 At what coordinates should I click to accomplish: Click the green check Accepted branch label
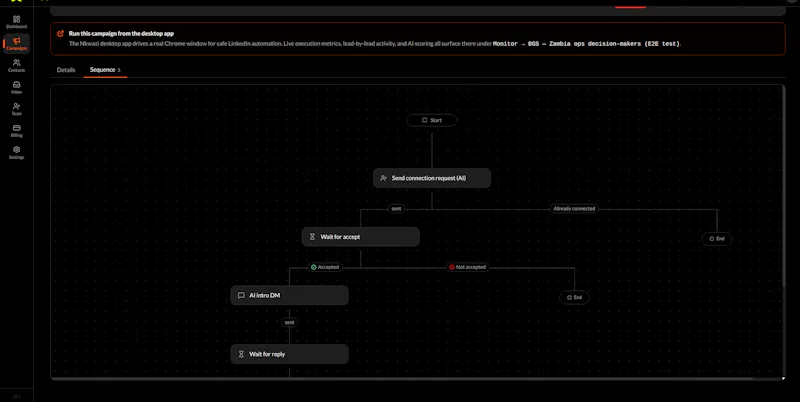pyautogui.click(x=324, y=267)
